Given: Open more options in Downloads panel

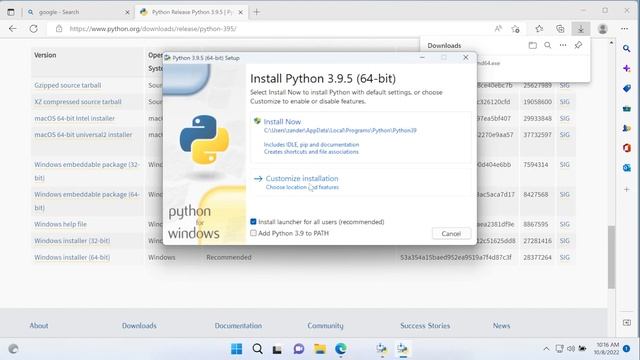Looking at the screenshot, I should point(563,45).
